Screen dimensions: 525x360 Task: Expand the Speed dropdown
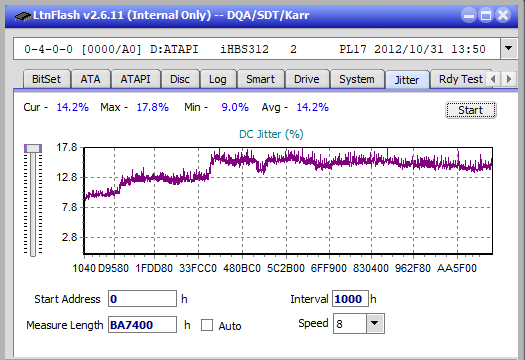click(375, 323)
